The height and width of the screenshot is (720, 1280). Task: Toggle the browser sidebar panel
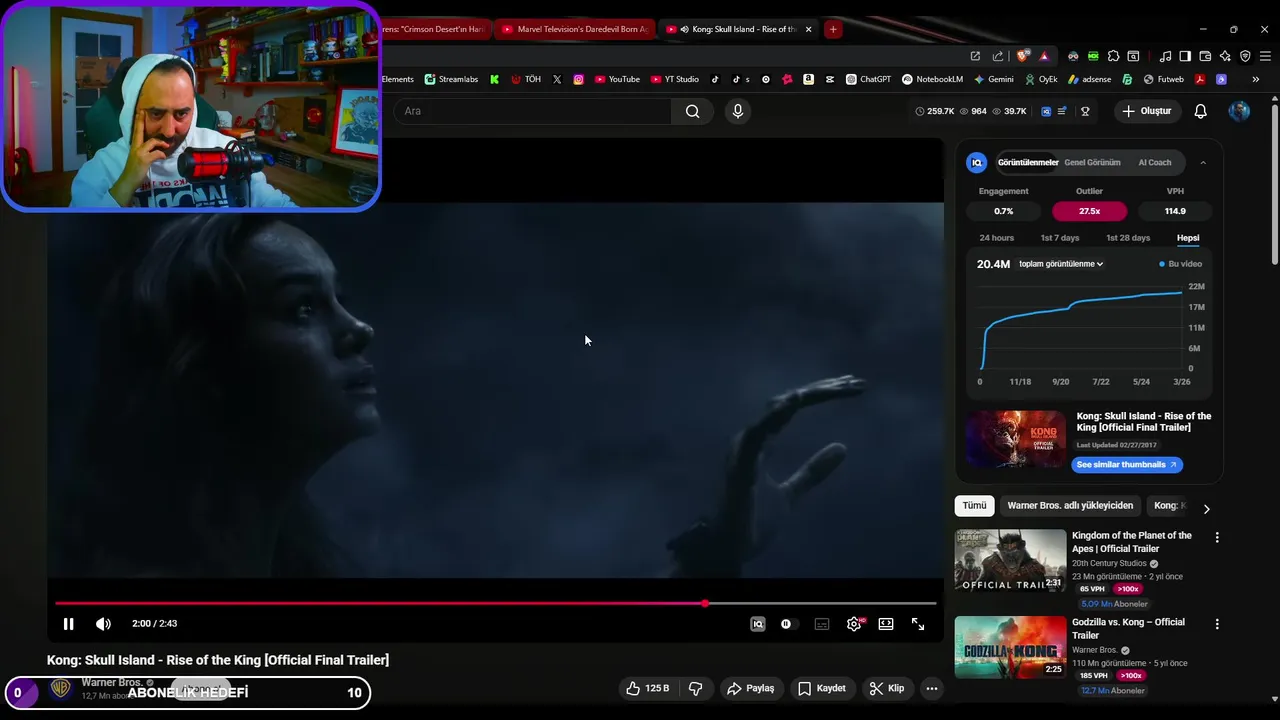point(1185,56)
